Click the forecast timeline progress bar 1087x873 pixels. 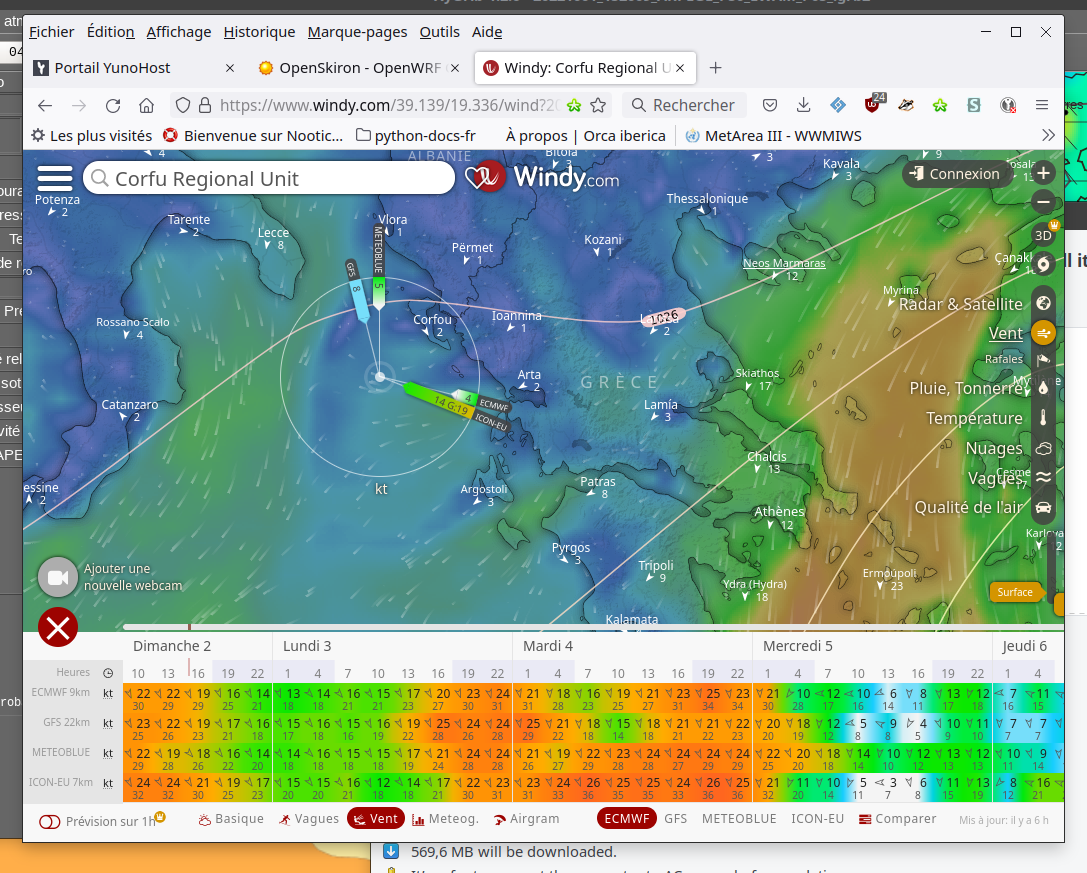[593, 627]
